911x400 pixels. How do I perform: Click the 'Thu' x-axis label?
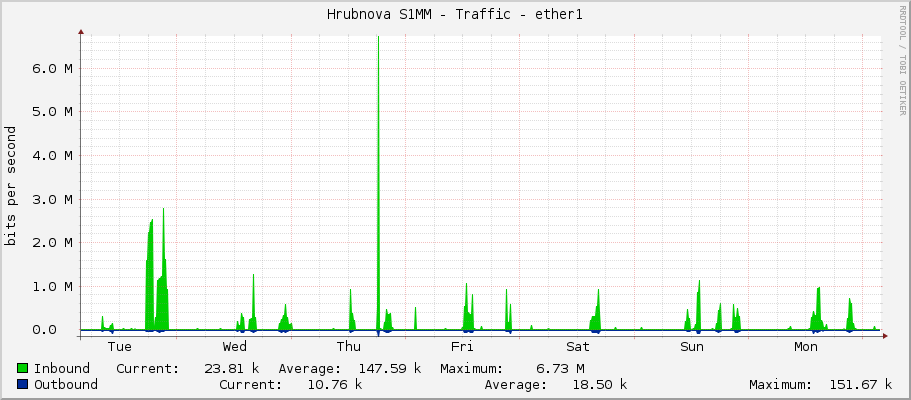pos(349,347)
